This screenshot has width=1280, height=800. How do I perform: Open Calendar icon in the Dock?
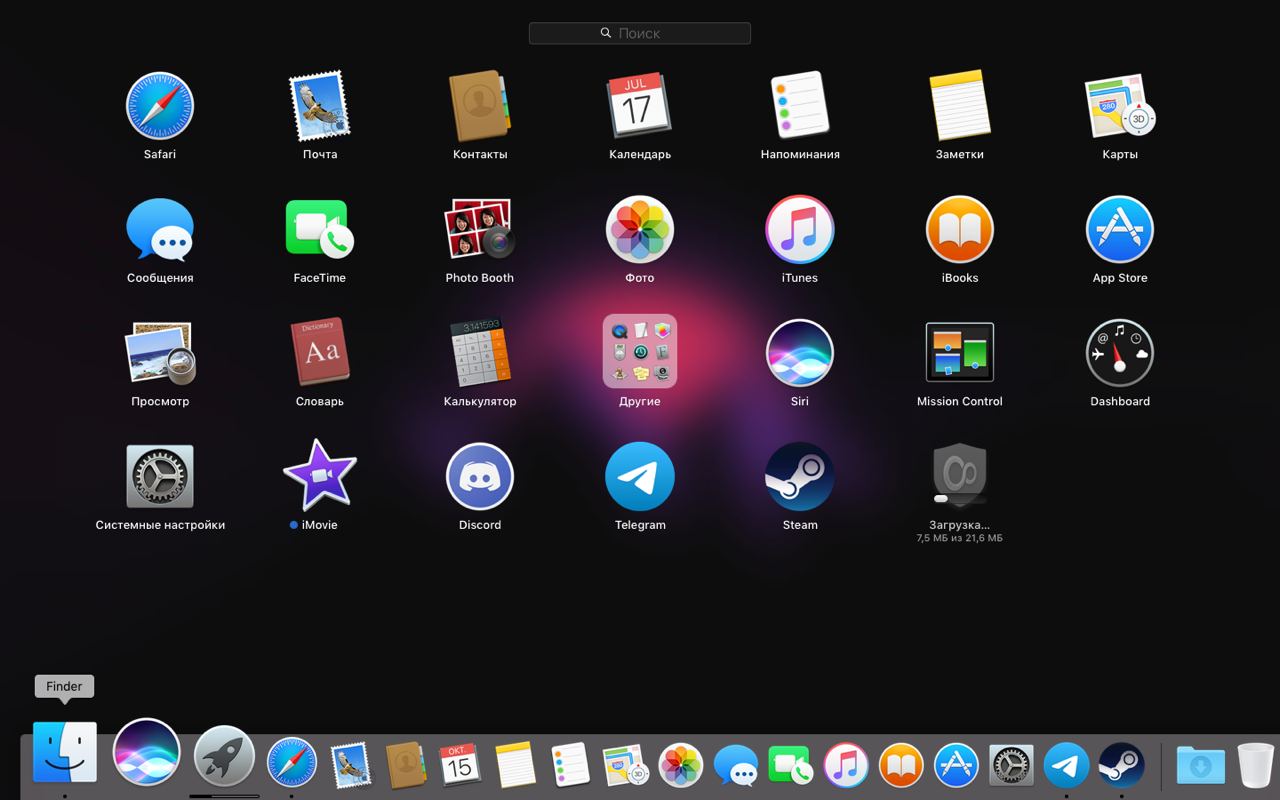click(459, 765)
